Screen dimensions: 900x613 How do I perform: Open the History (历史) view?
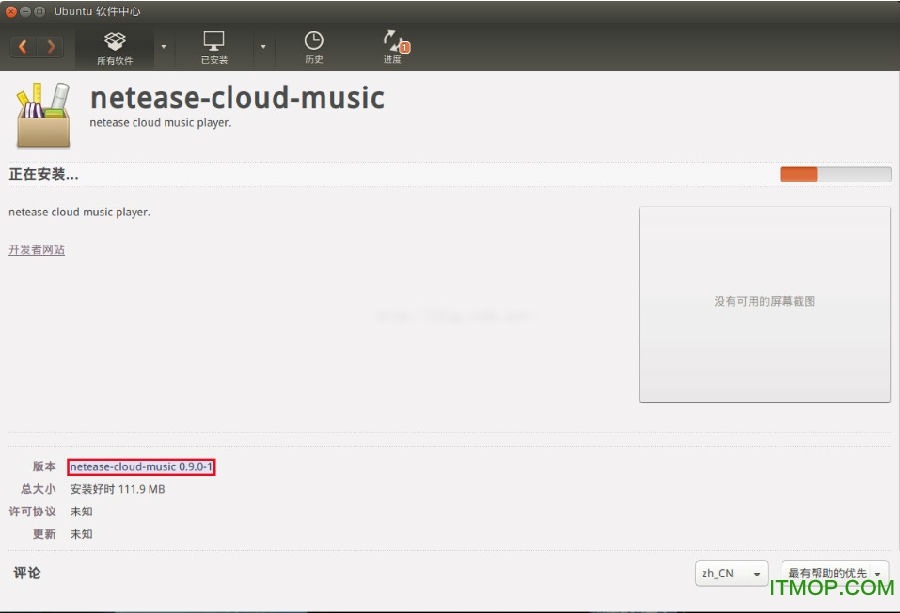coord(314,48)
